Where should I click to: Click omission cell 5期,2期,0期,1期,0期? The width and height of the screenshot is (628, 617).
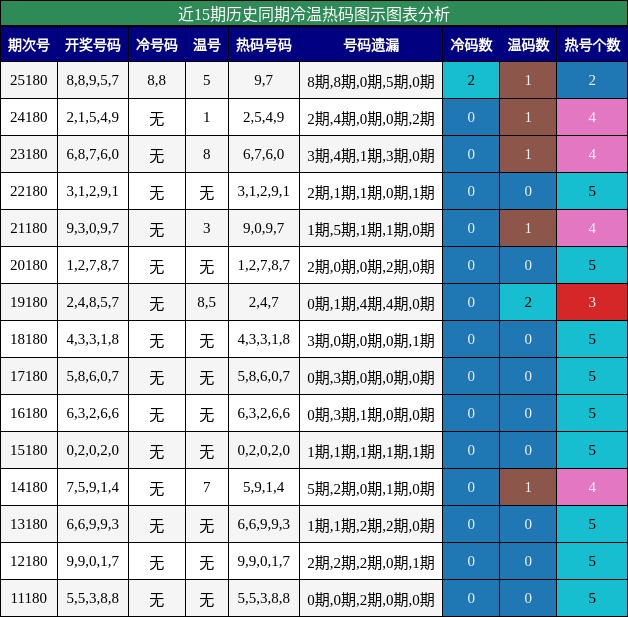click(x=371, y=489)
